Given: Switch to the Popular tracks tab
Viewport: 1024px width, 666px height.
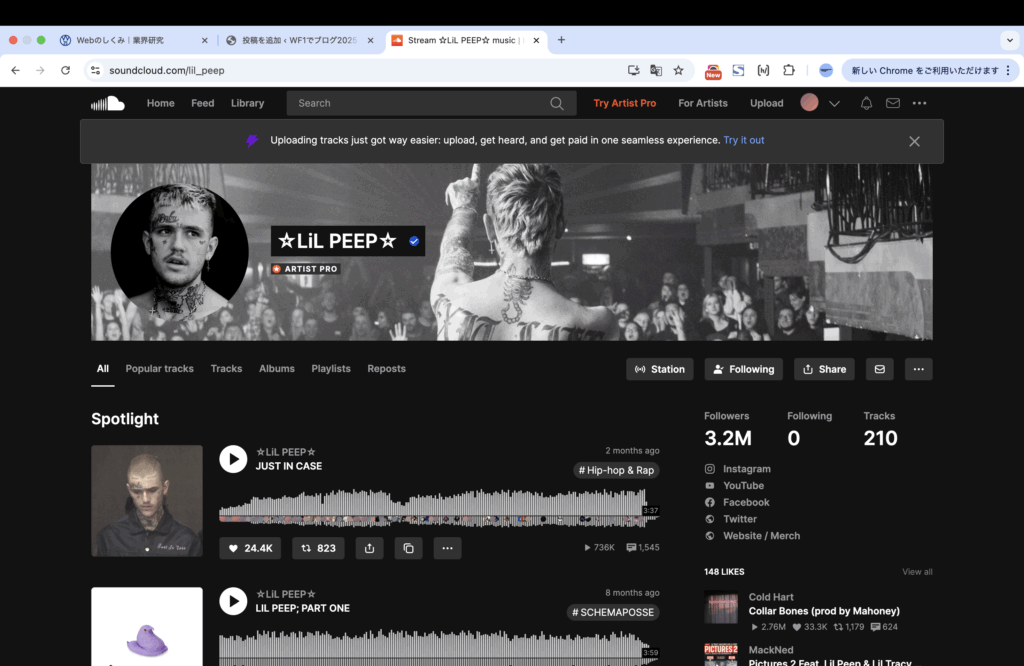Looking at the screenshot, I should tap(159, 369).
